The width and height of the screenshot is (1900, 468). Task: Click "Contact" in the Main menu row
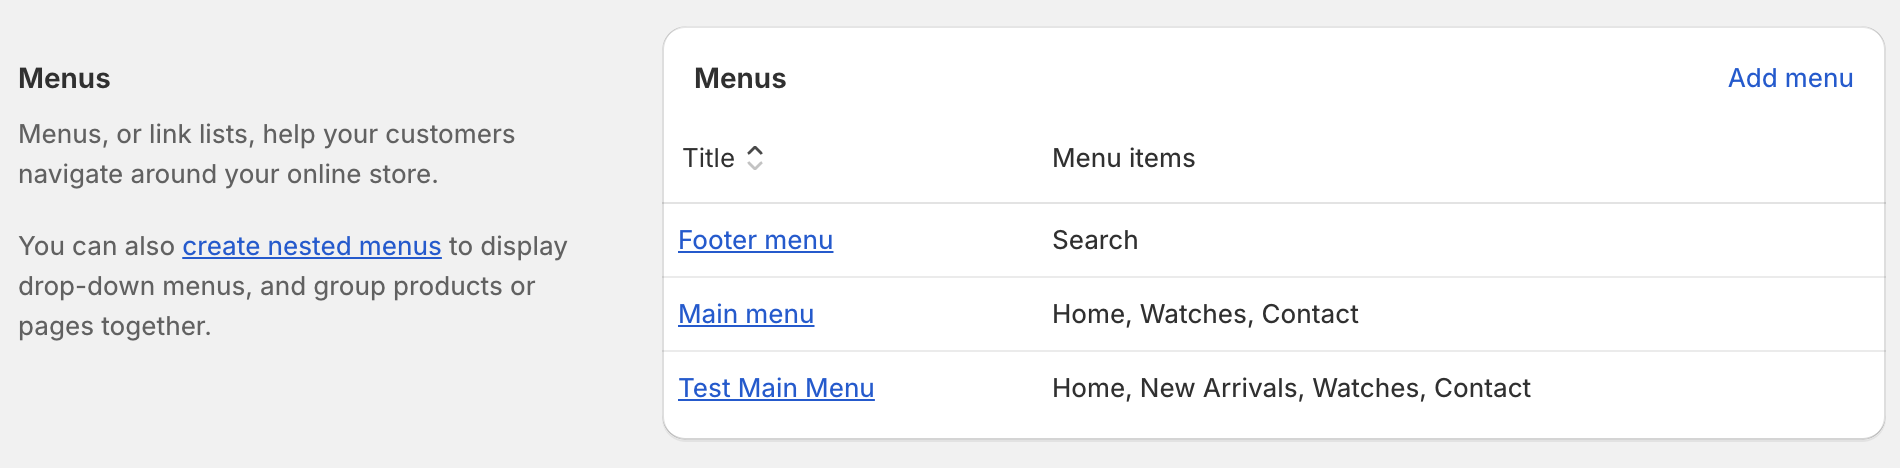point(1310,314)
